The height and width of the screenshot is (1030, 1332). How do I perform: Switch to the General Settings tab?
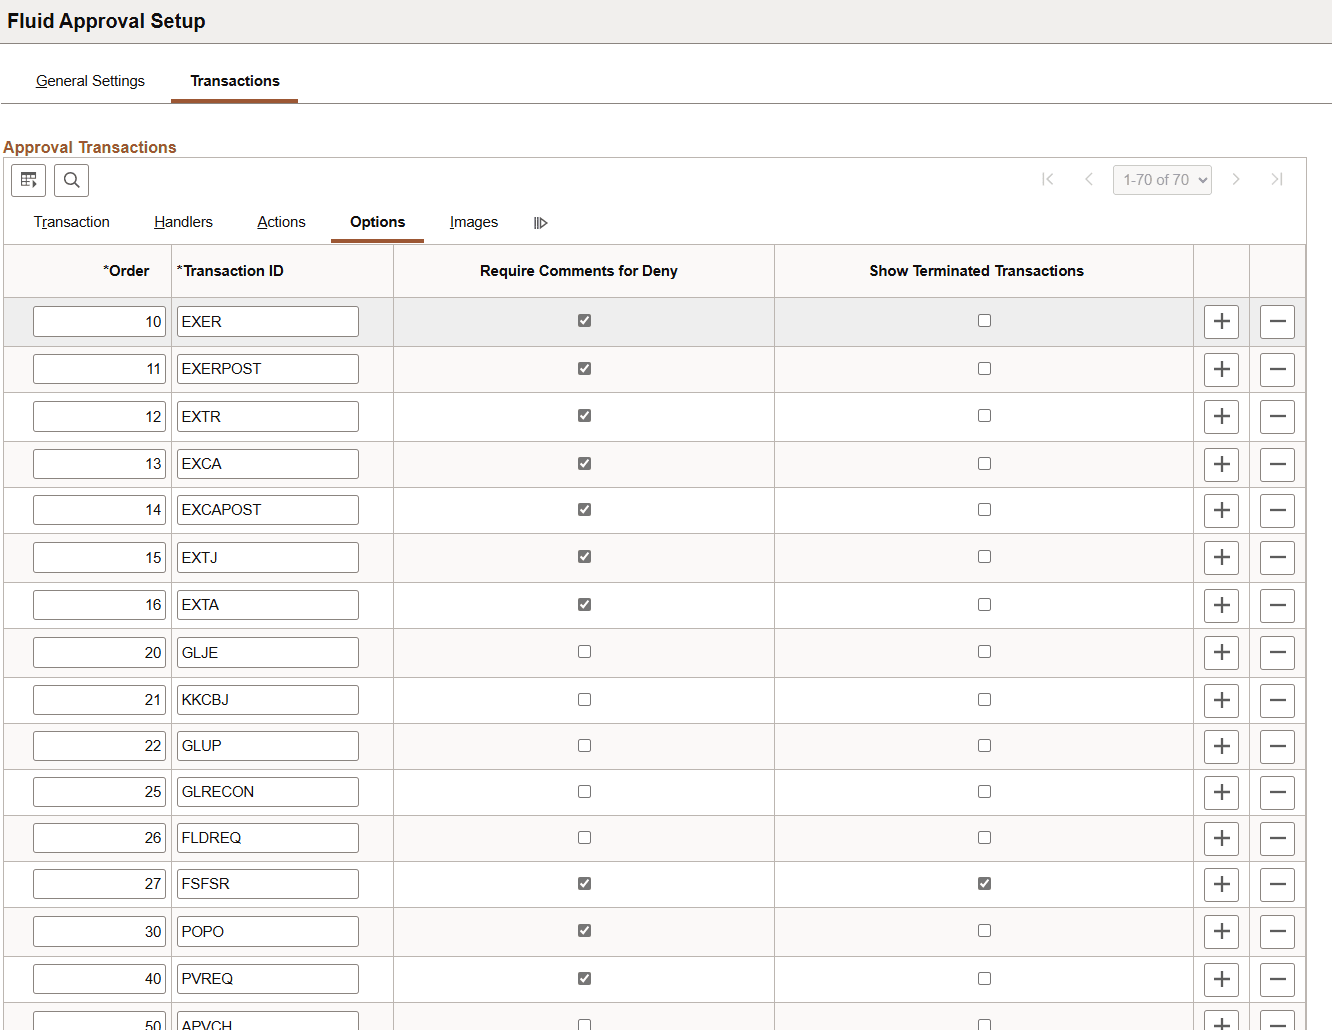90,80
